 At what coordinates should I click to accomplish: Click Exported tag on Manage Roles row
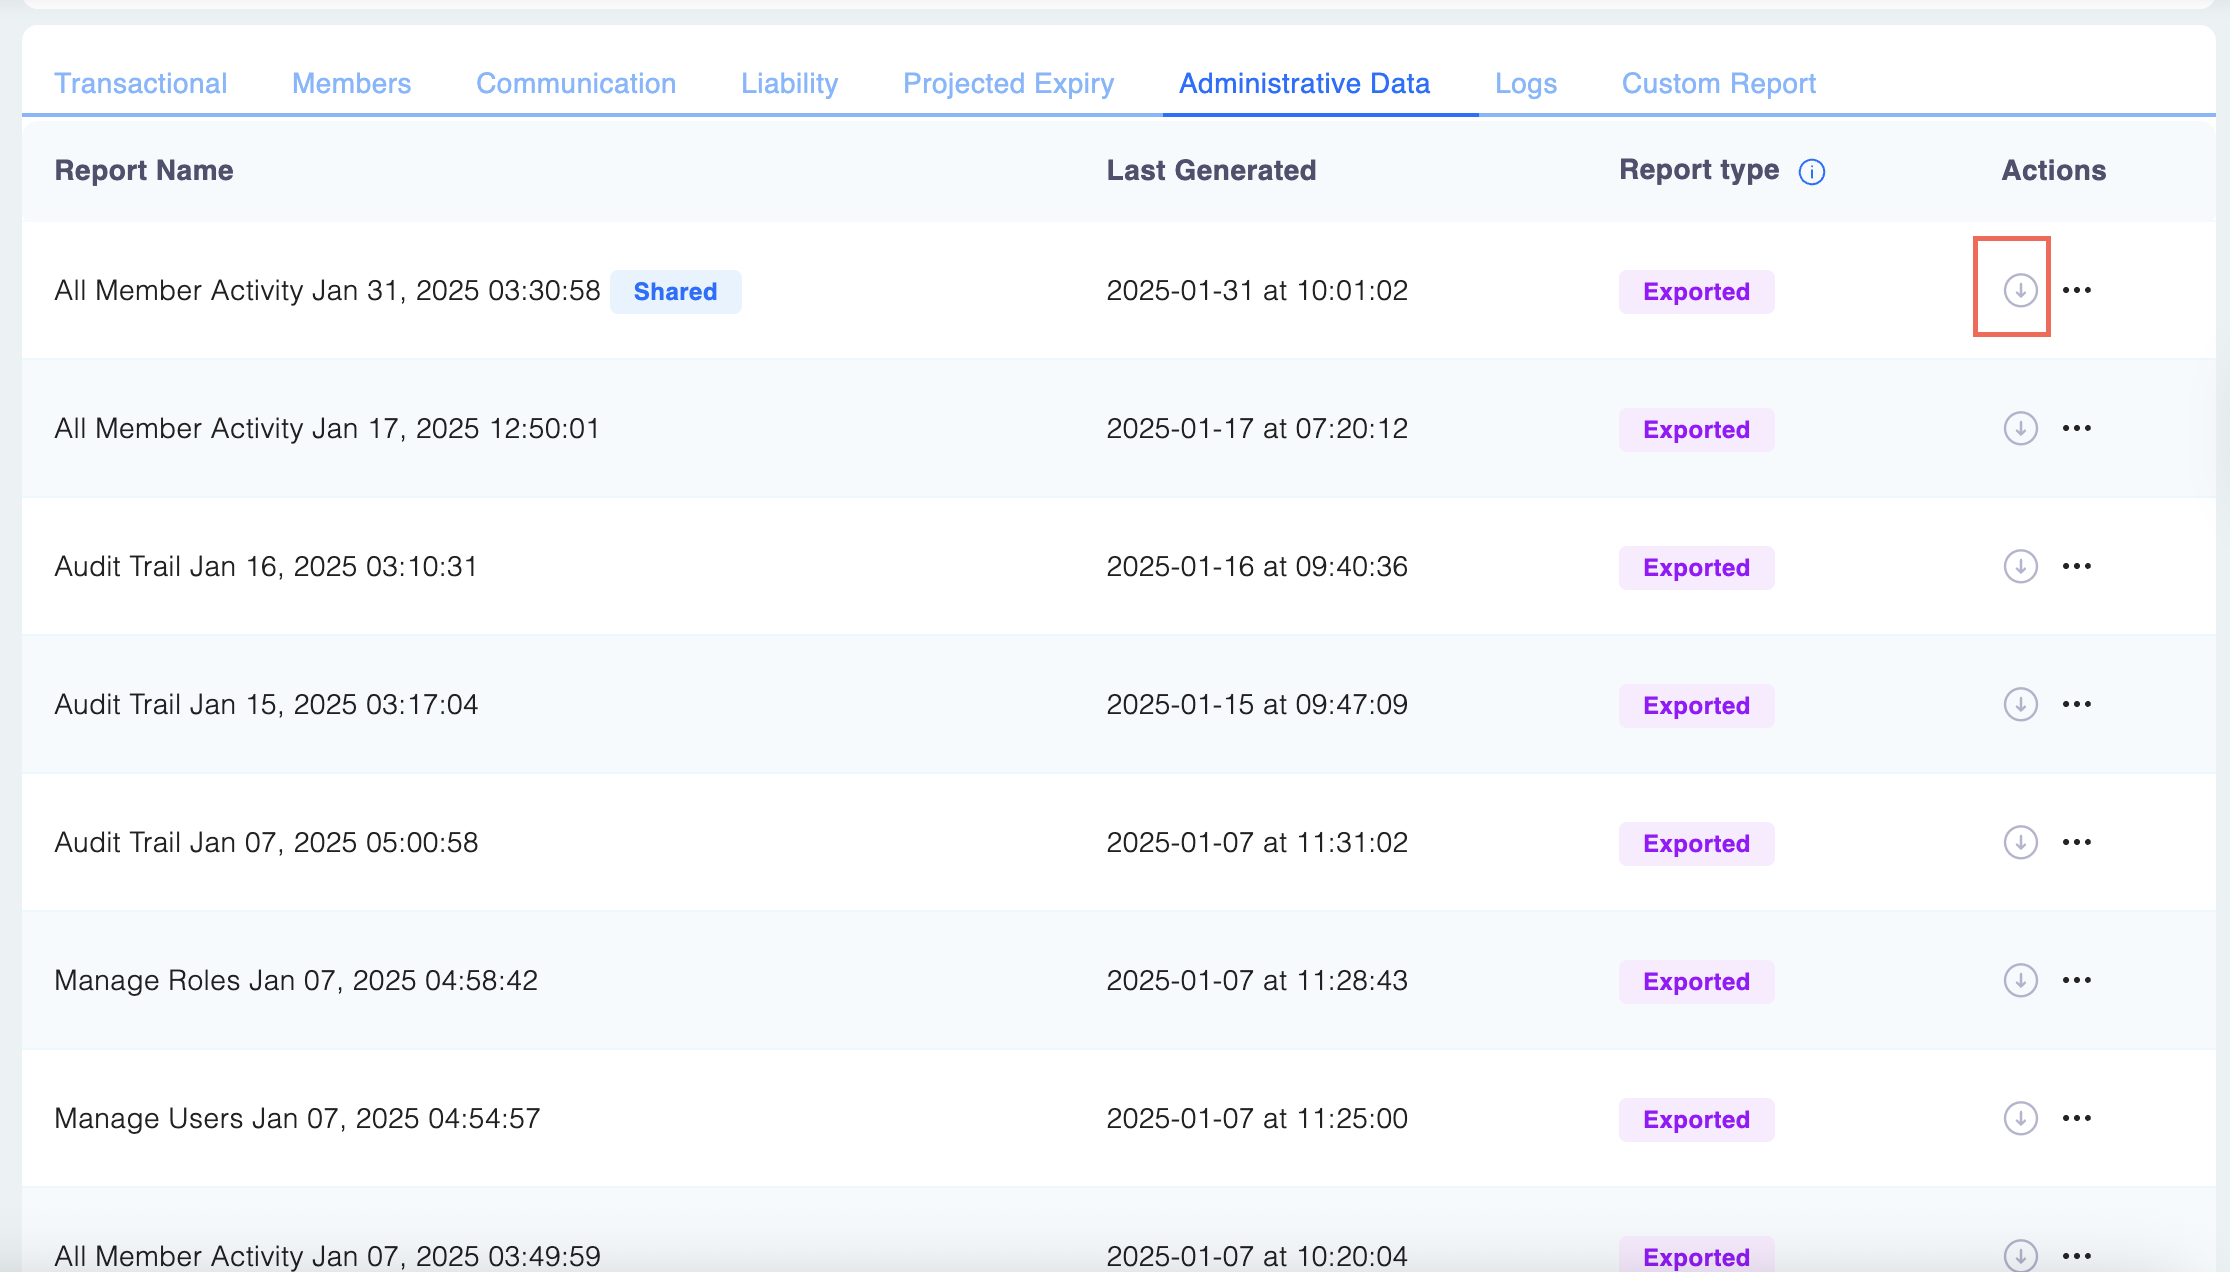click(x=1696, y=981)
